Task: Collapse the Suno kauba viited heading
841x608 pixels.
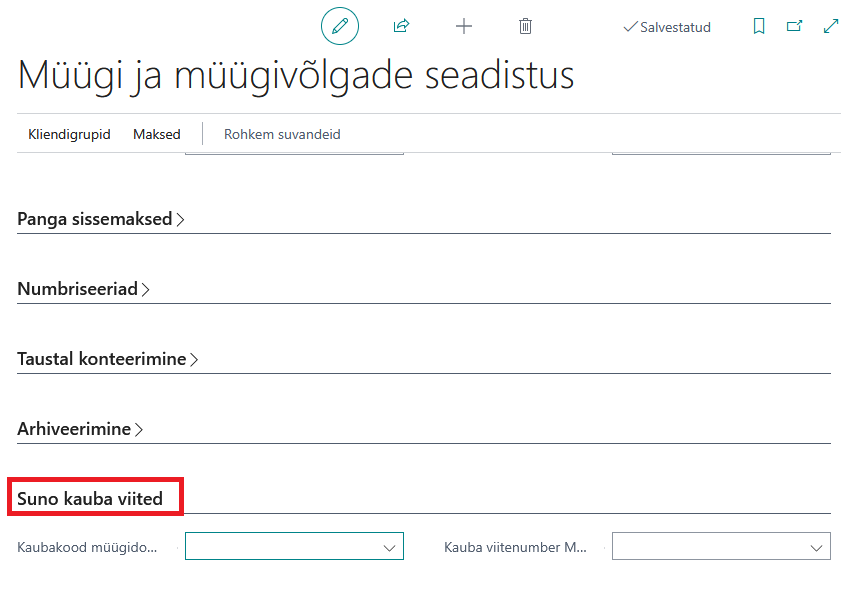Action: (x=90, y=499)
